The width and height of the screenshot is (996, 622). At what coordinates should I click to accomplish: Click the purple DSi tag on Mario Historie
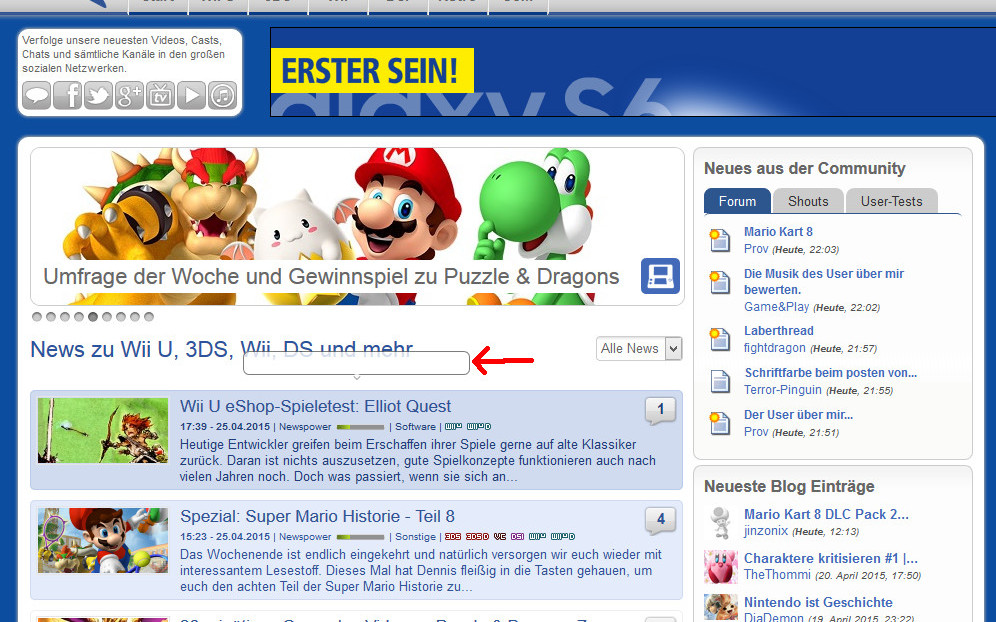coord(517,537)
